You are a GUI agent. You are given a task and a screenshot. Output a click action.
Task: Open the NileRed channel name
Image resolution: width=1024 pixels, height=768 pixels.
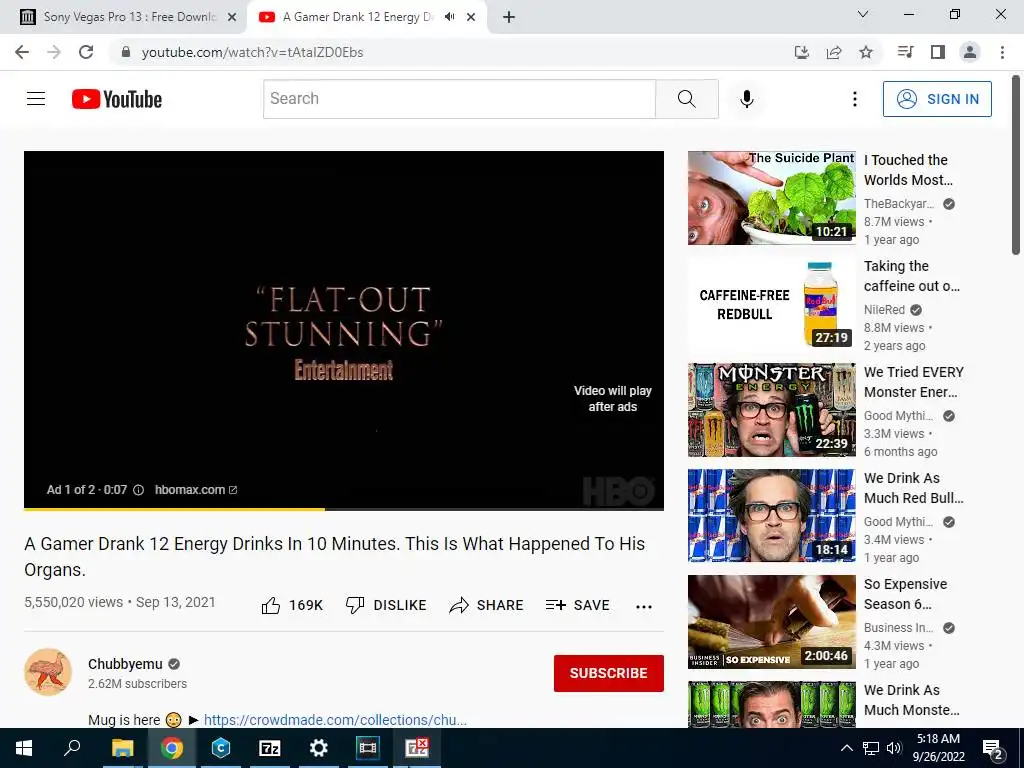(884, 310)
